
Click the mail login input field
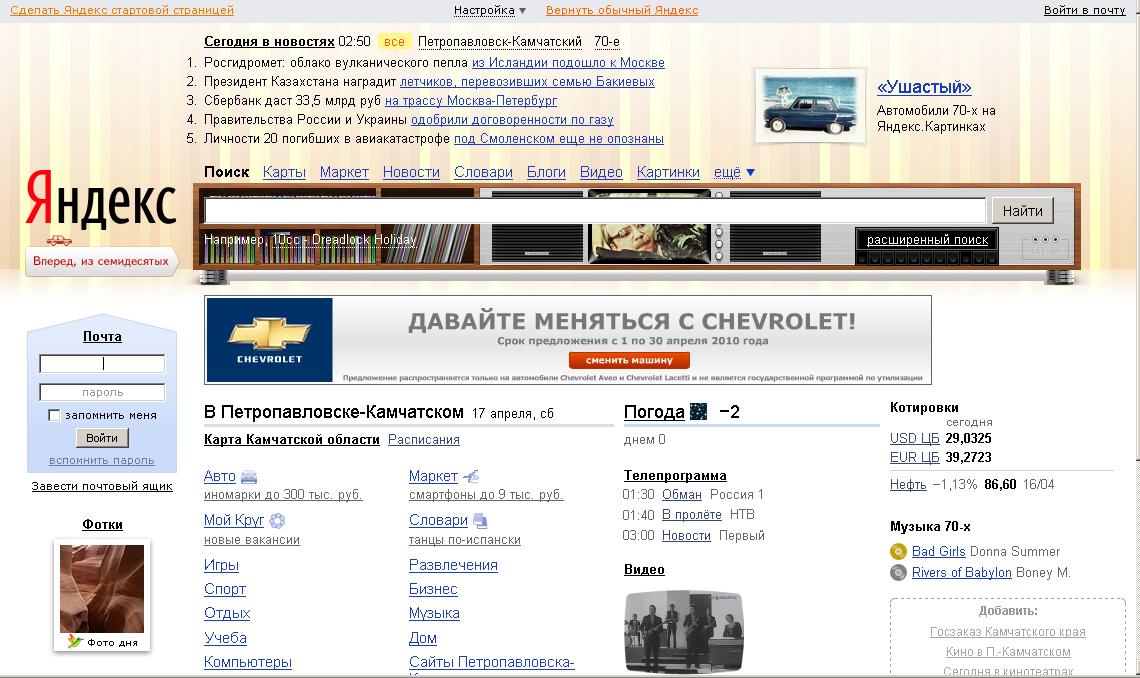102,363
